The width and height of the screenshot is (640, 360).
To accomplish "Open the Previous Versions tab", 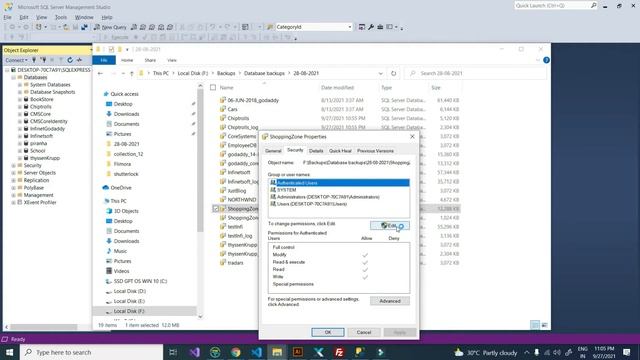I will click(376, 151).
